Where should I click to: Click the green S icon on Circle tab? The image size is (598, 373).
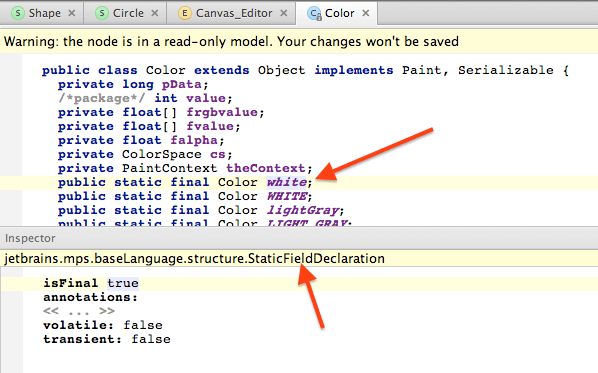pos(102,13)
